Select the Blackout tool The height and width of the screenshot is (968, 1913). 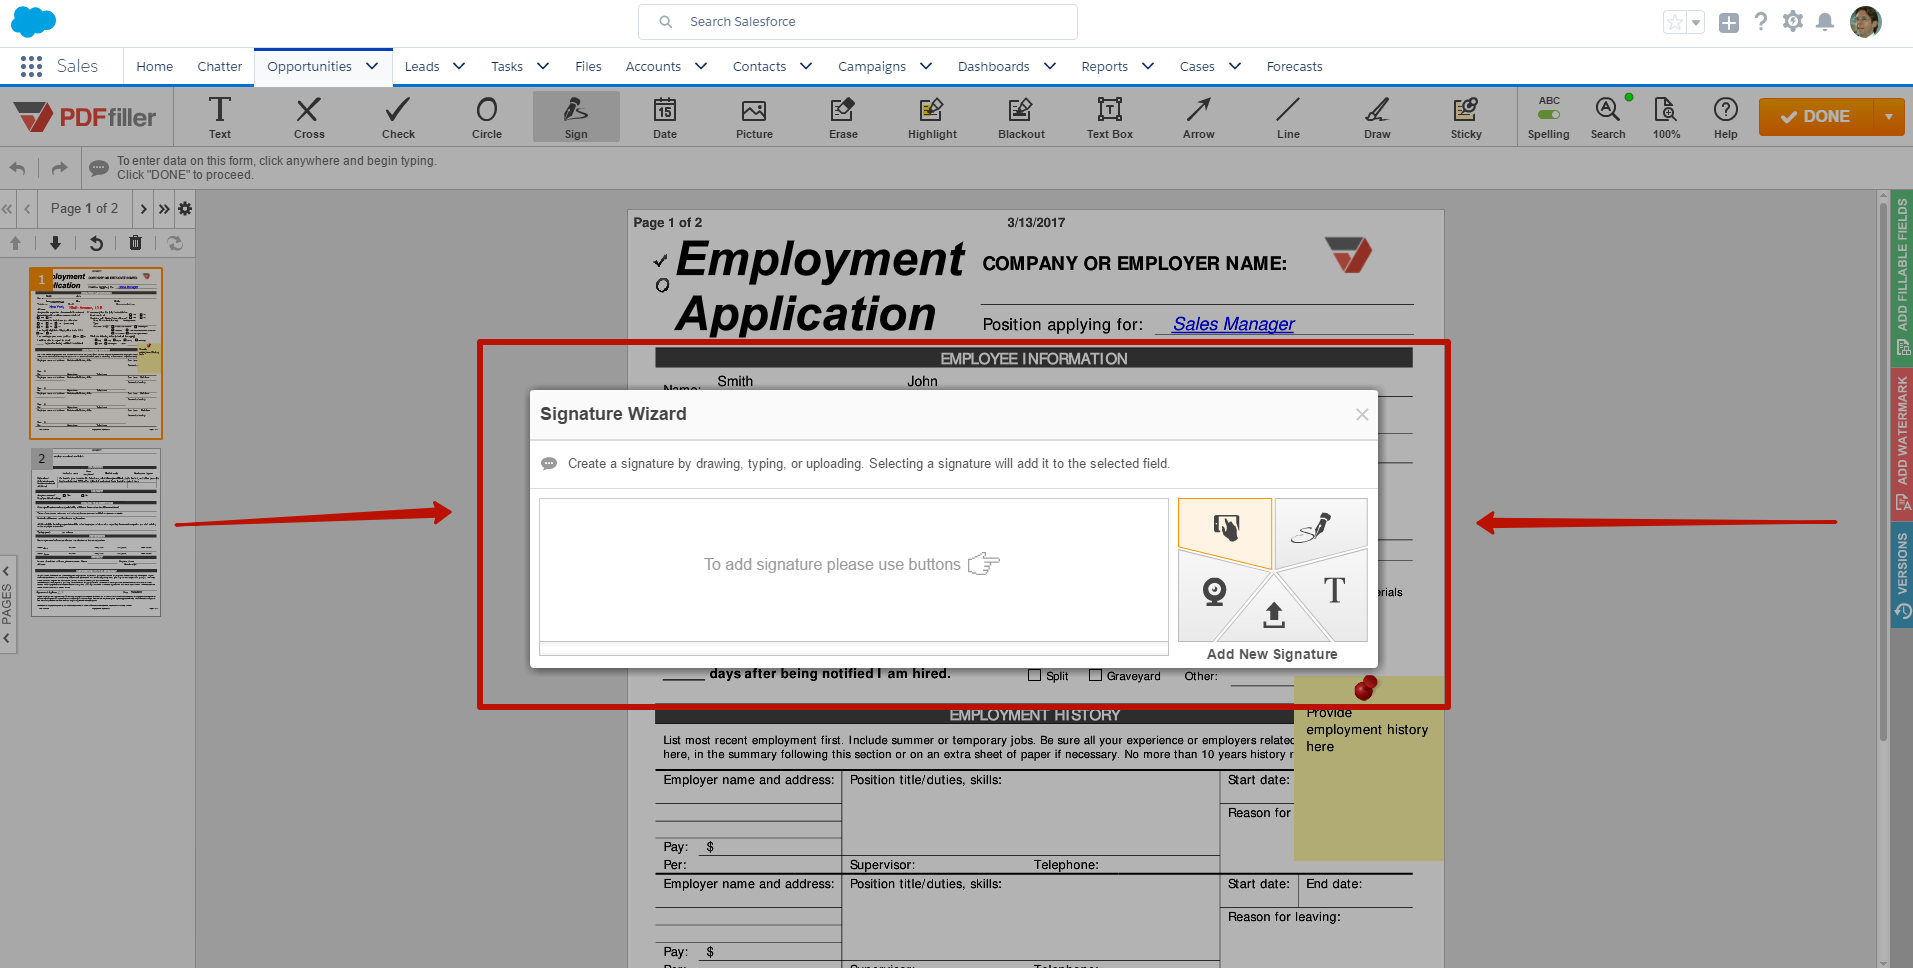click(1021, 116)
